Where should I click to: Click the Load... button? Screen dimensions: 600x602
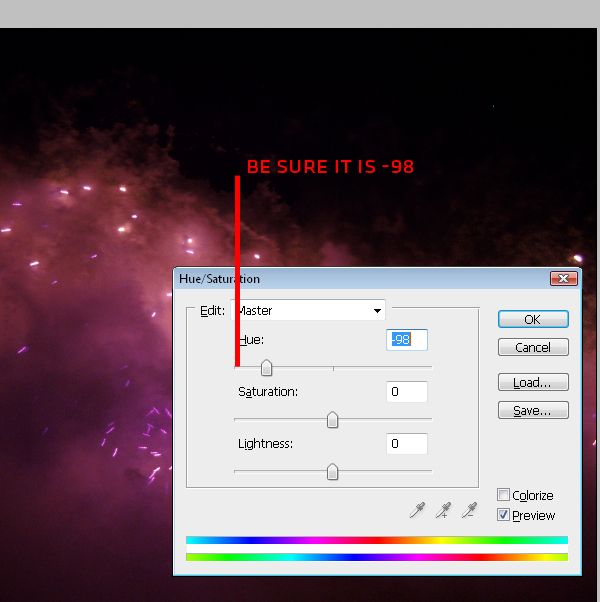point(533,382)
